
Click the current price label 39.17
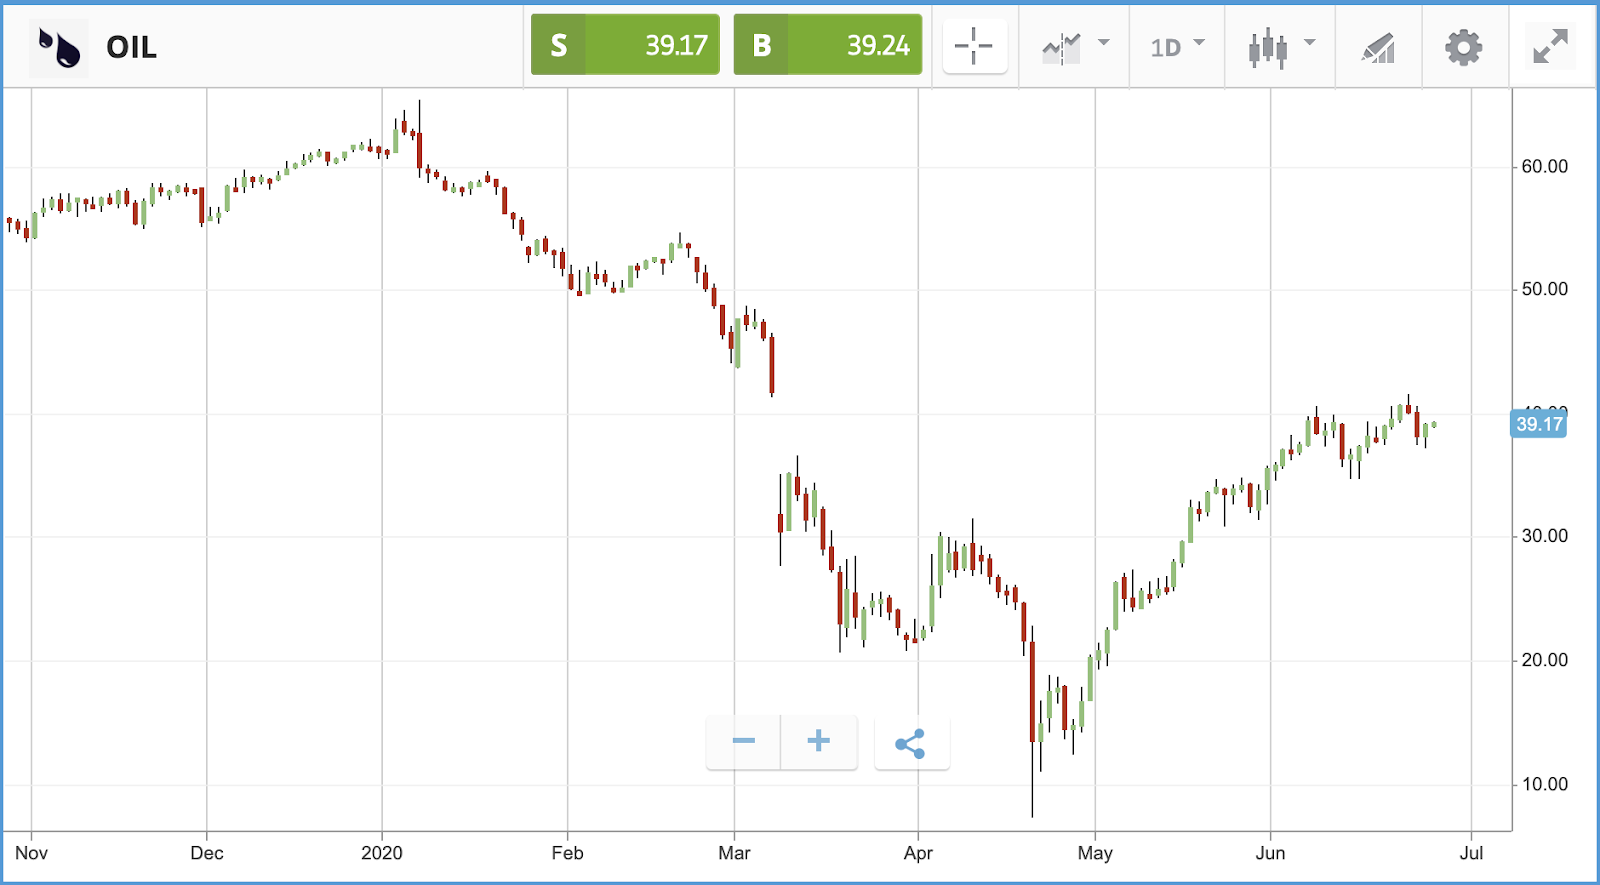click(1538, 424)
